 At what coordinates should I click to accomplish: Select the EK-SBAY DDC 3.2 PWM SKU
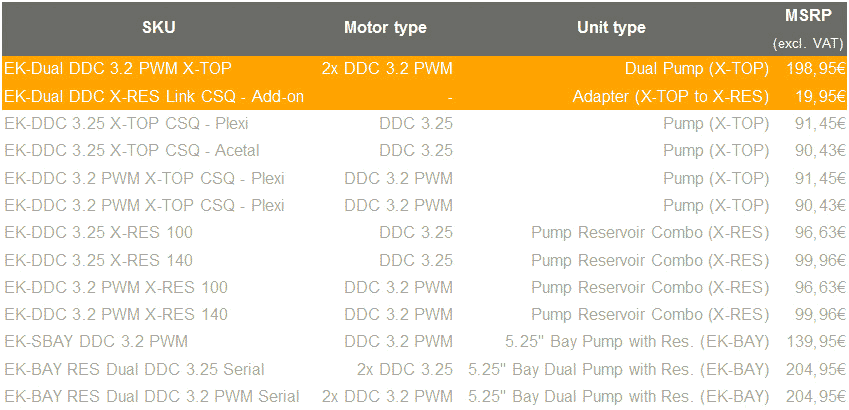96,342
